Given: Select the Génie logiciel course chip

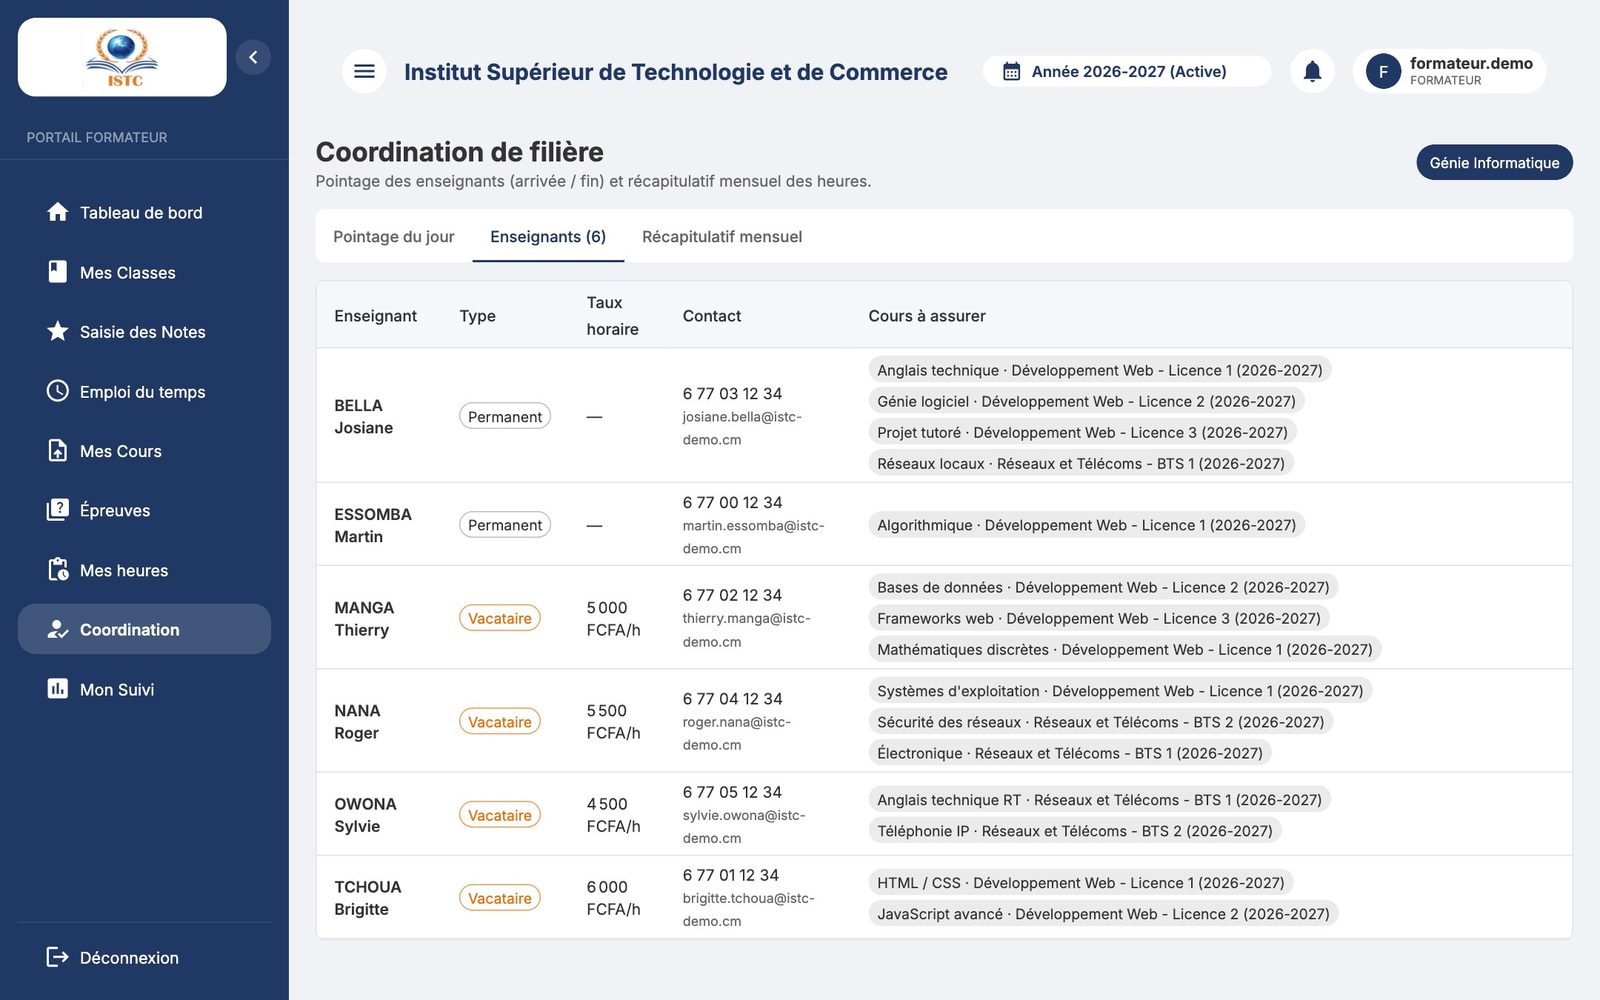Looking at the screenshot, I should [1086, 401].
